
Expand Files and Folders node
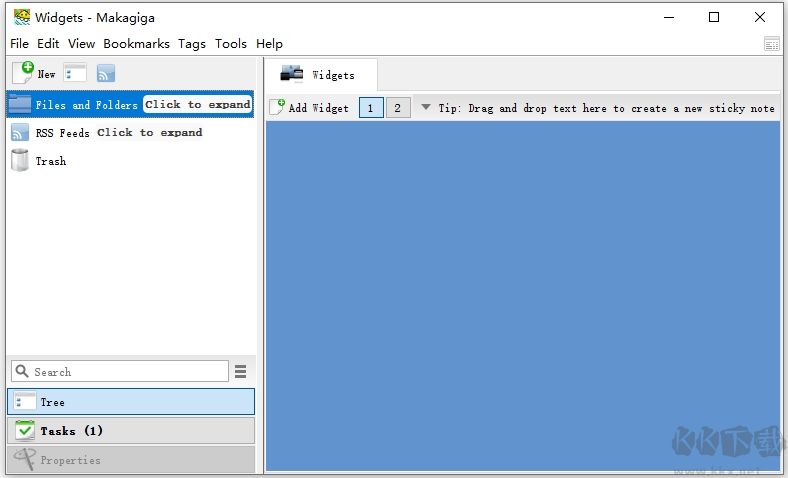(x=198, y=105)
